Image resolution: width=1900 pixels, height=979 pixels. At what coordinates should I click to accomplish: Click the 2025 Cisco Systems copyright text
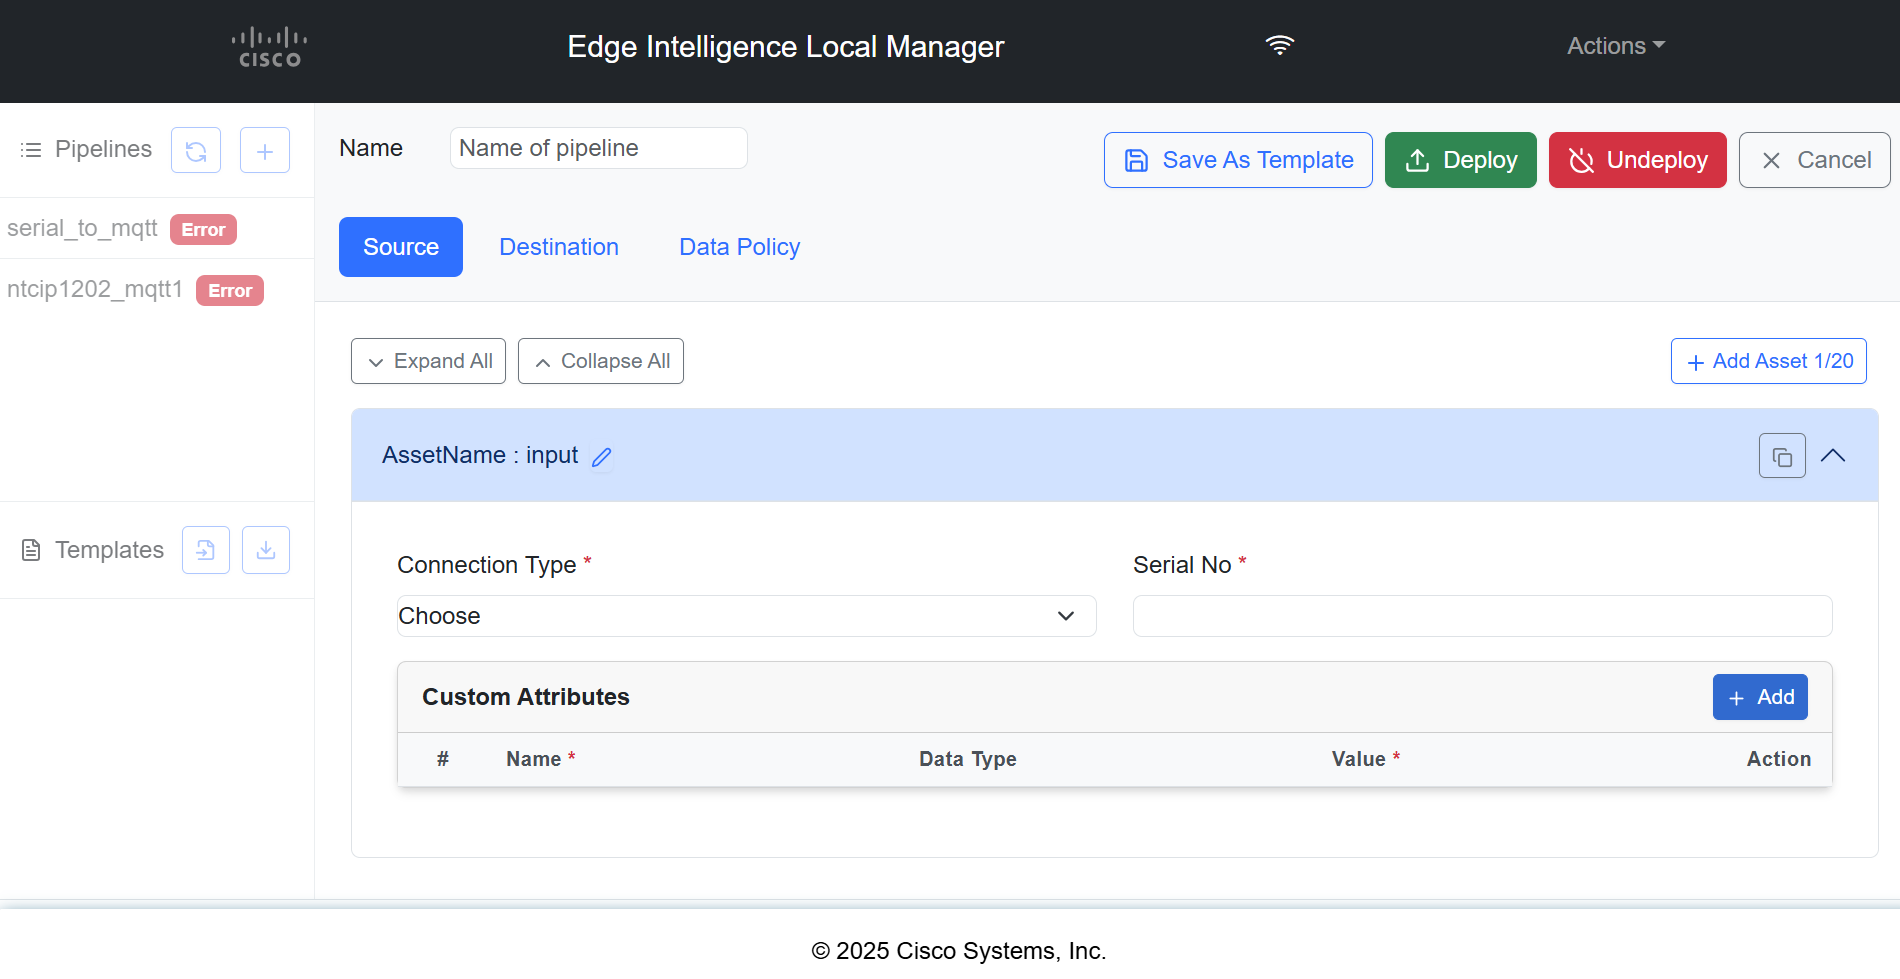958,951
